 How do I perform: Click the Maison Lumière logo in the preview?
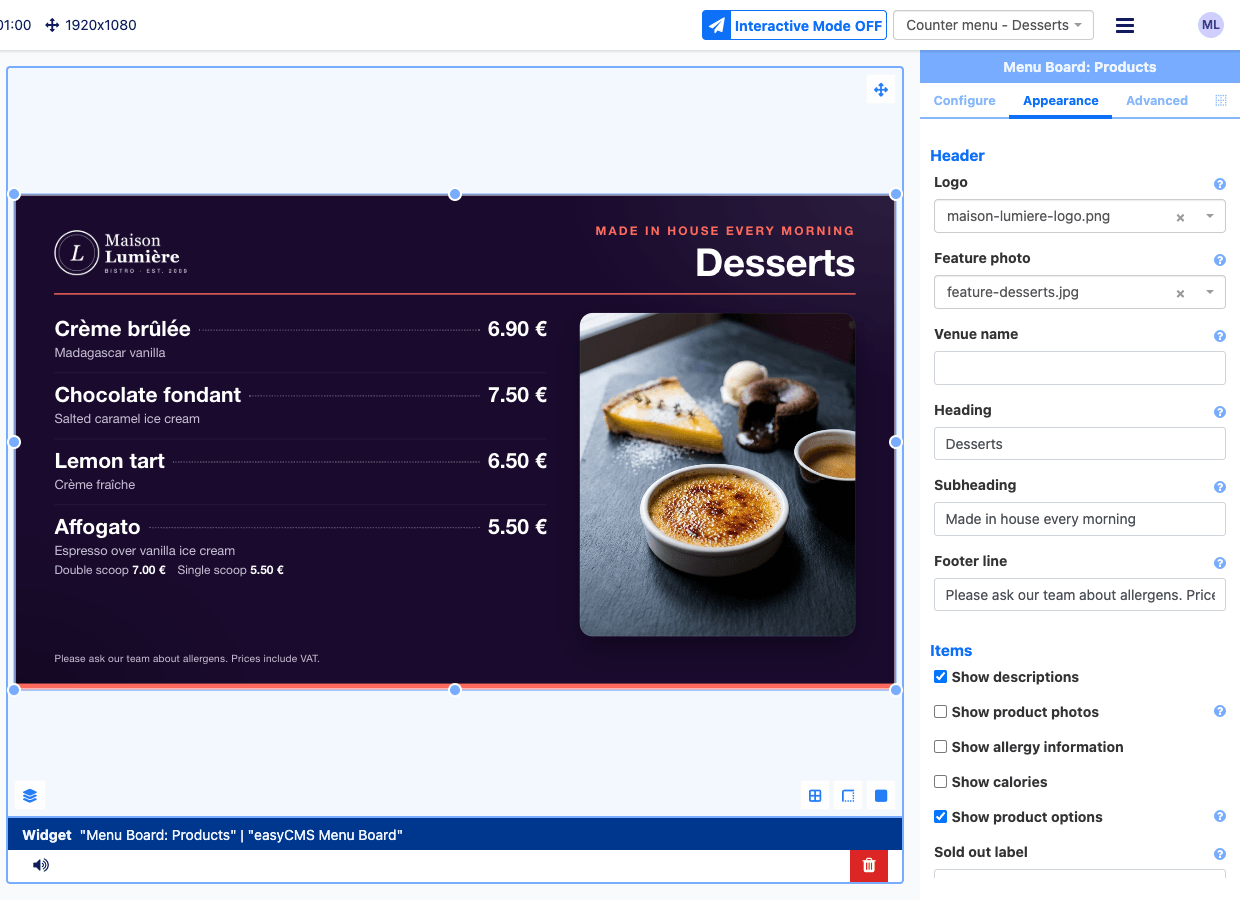pos(121,252)
